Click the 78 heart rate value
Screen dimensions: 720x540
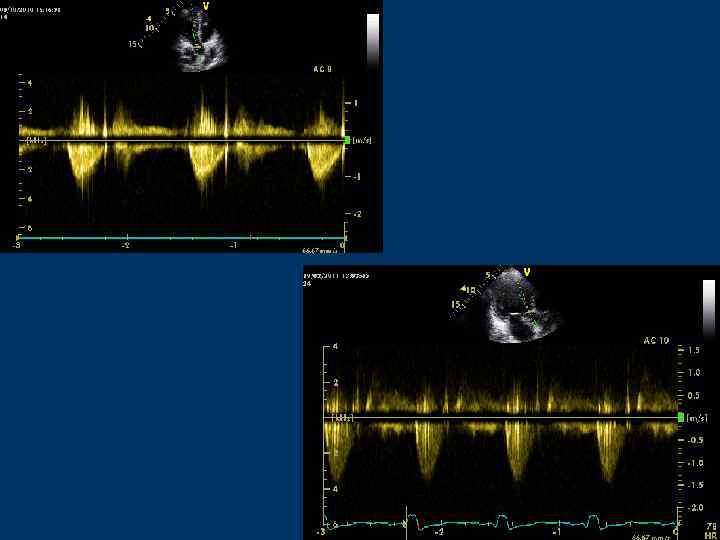pos(711,526)
